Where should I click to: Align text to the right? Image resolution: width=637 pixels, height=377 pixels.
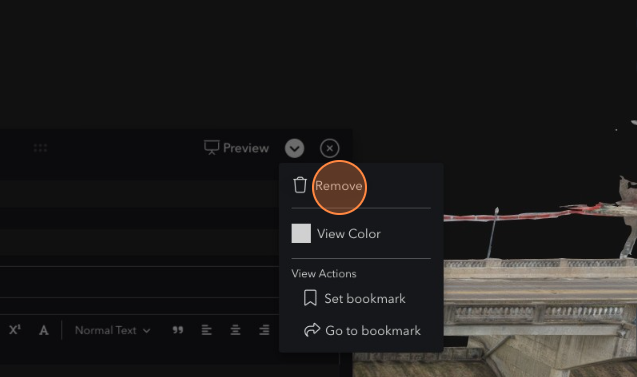pos(264,330)
